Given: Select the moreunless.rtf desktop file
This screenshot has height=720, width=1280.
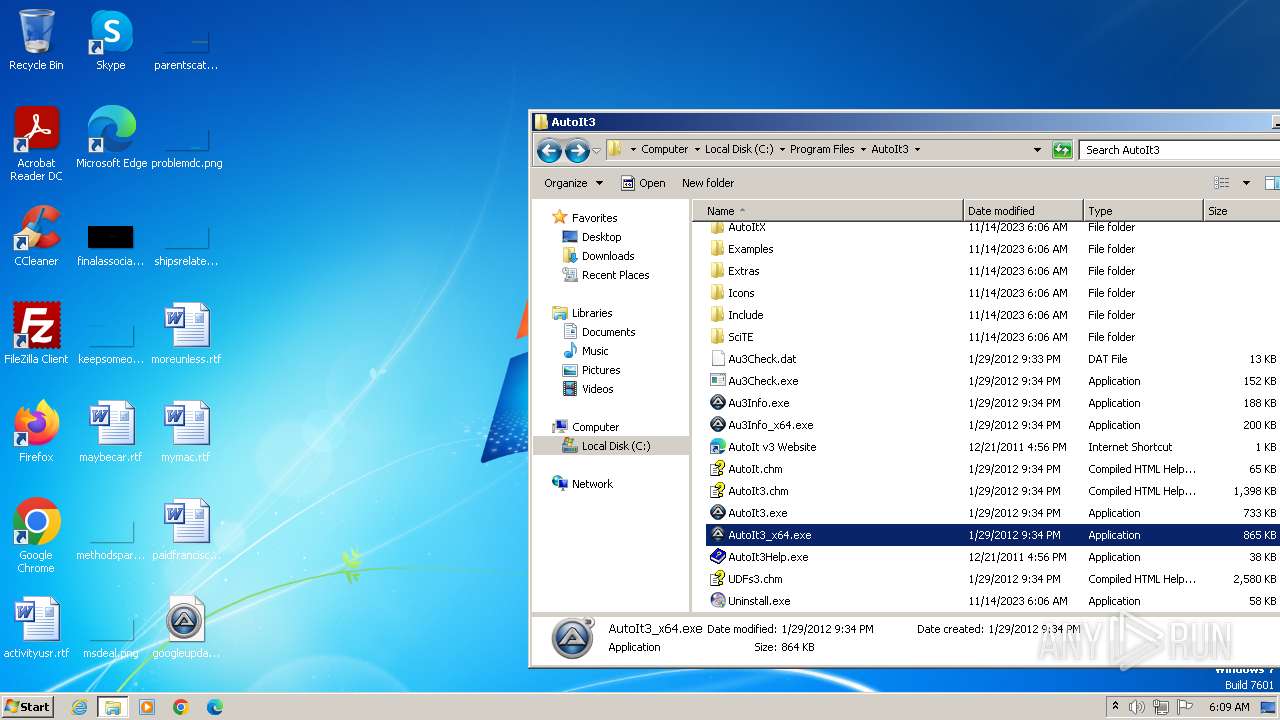Looking at the screenshot, I should [x=186, y=334].
